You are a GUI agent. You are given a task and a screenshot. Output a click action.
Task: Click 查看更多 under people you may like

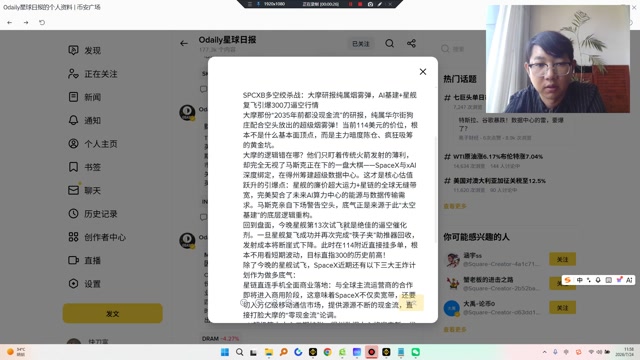455,329
